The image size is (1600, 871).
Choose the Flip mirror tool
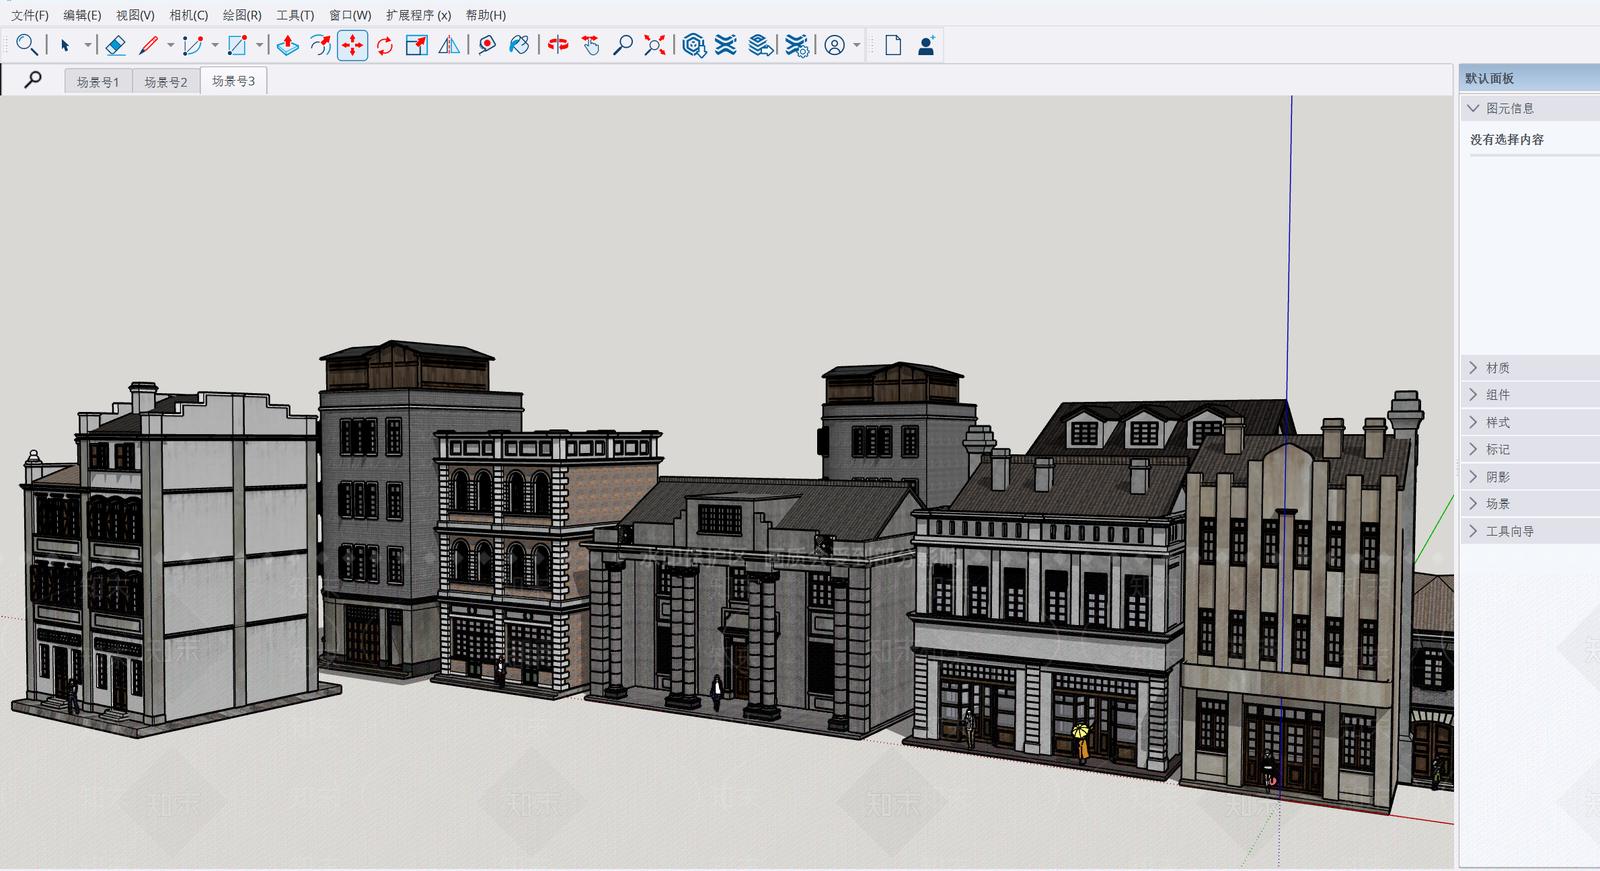pyautogui.click(x=450, y=45)
